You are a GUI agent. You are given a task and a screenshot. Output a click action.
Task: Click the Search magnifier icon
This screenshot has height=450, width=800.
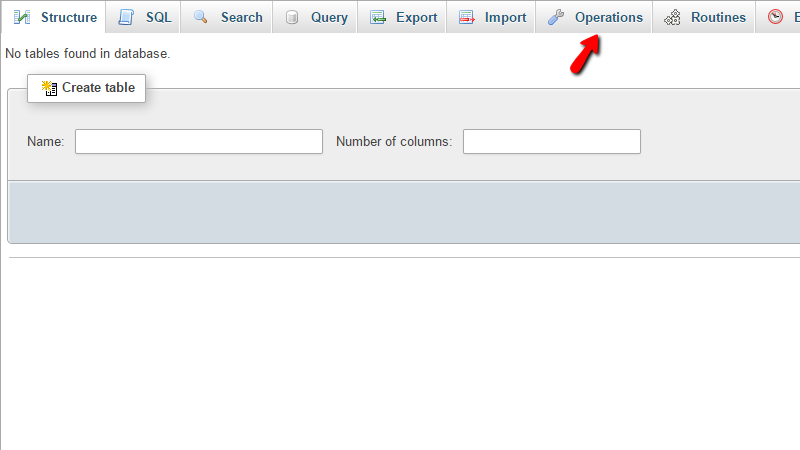(201, 17)
